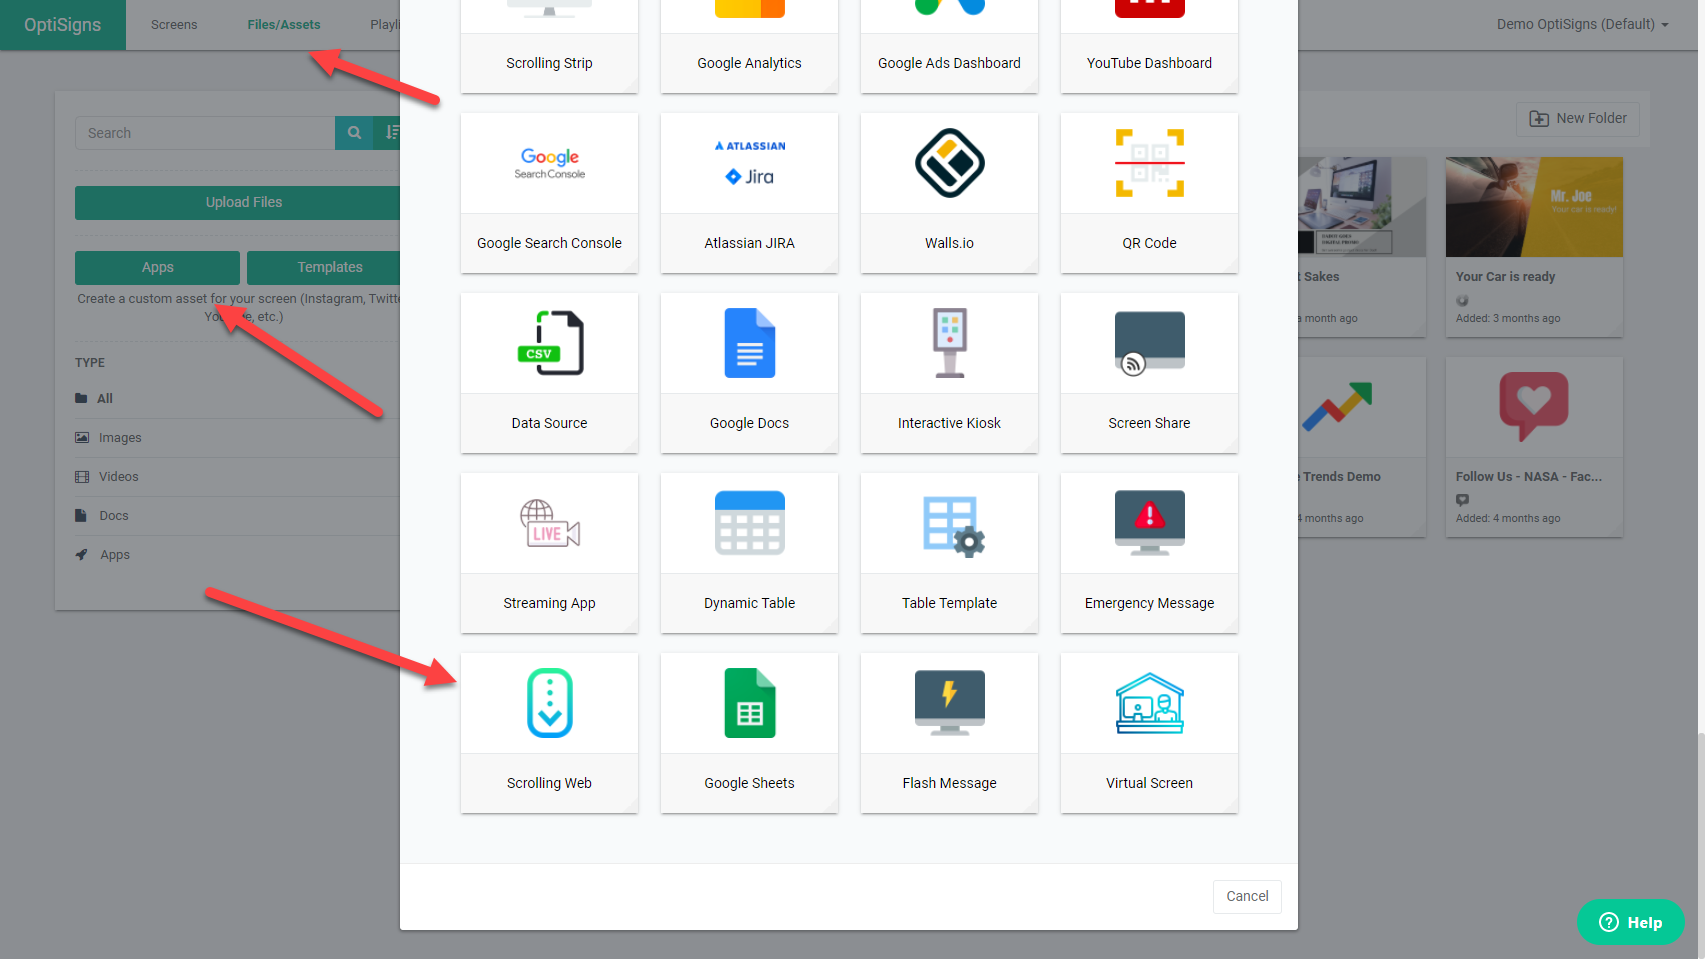Viewport: 1705px width, 959px height.
Task: Select the Emergency Message app
Action: pos(1148,553)
